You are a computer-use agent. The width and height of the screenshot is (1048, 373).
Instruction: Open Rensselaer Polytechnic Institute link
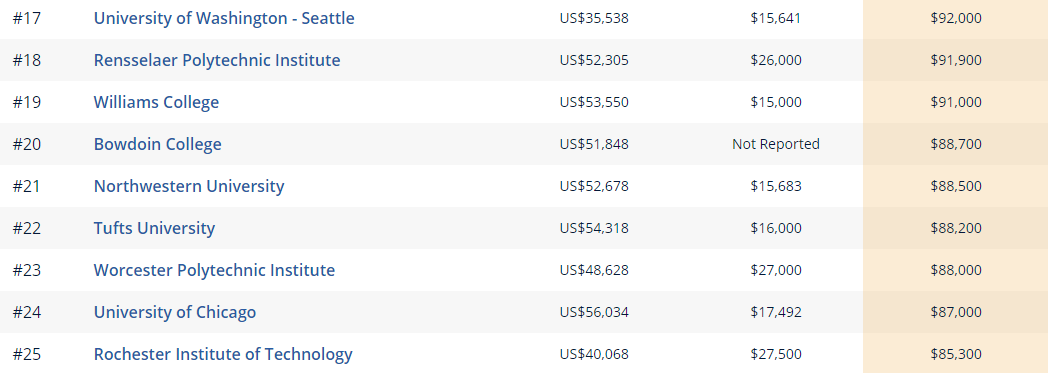217,60
